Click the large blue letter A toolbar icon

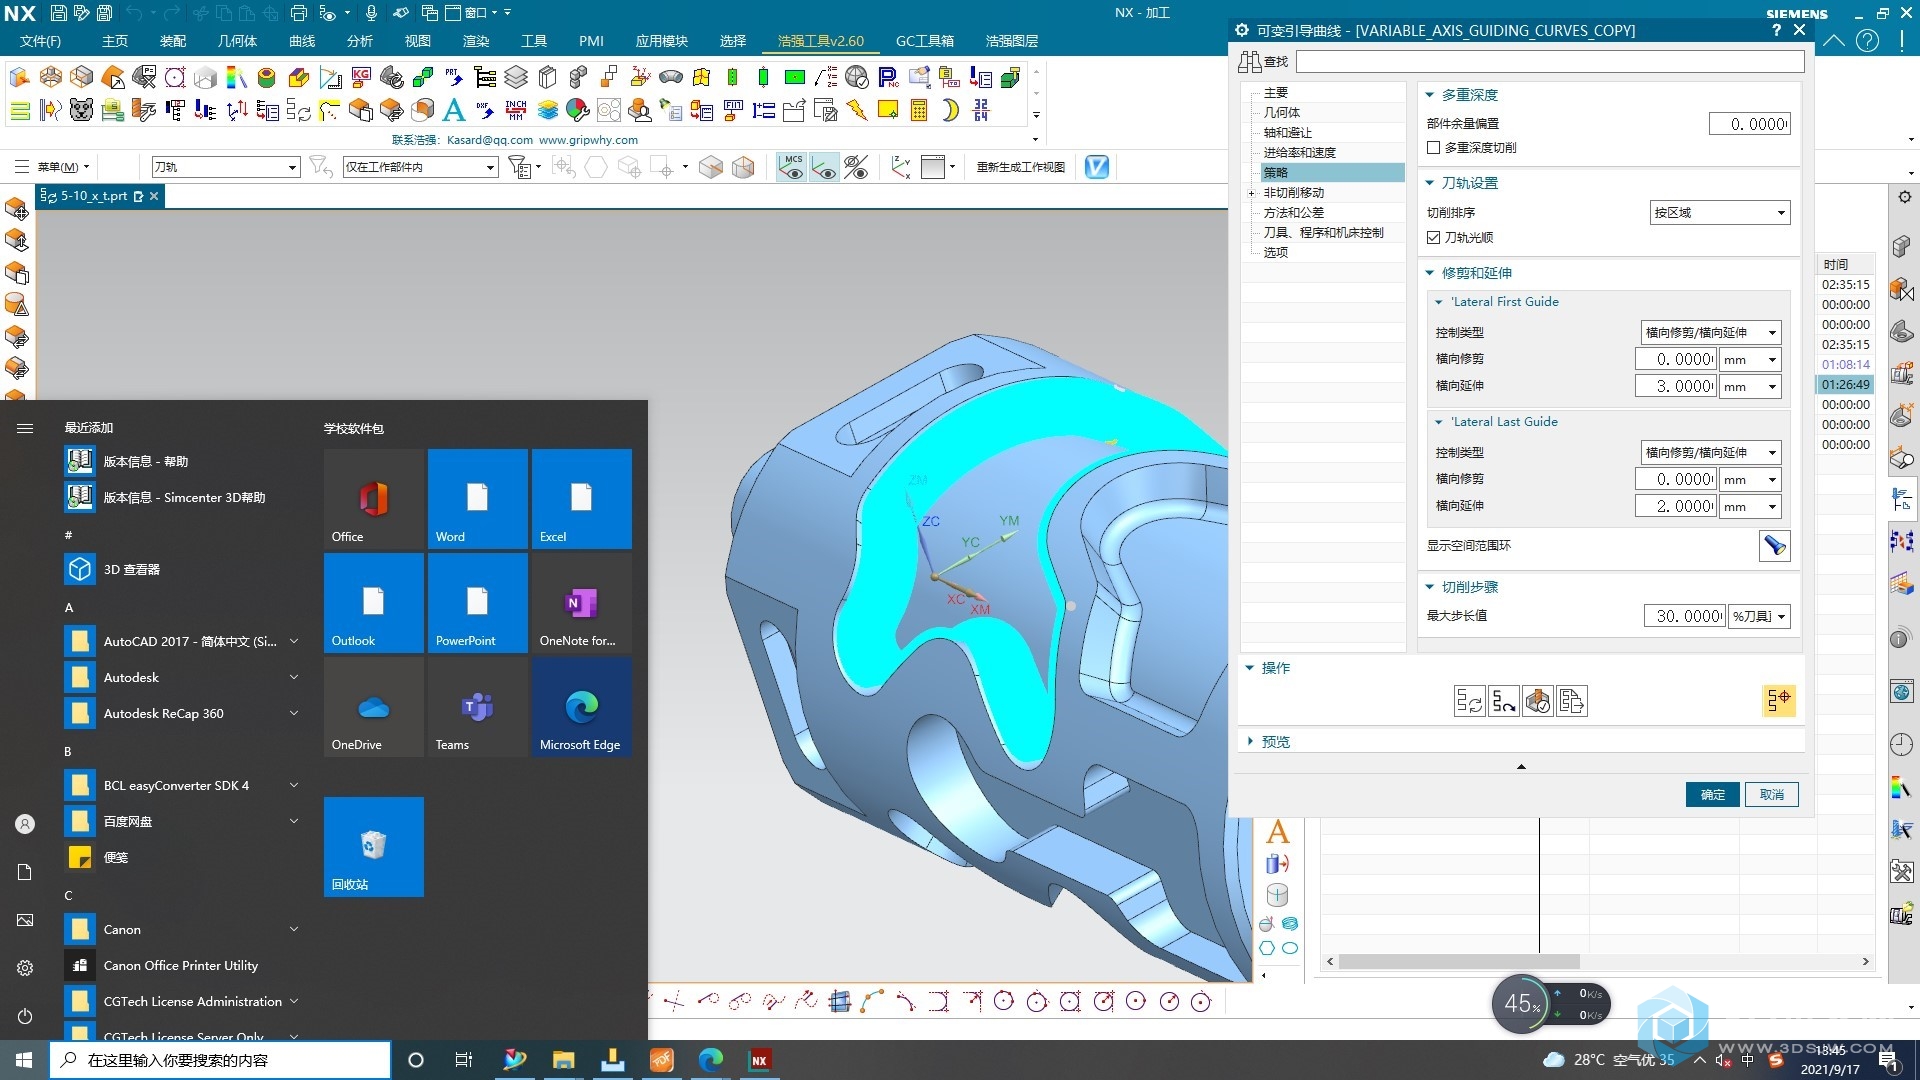pos(453,110)
